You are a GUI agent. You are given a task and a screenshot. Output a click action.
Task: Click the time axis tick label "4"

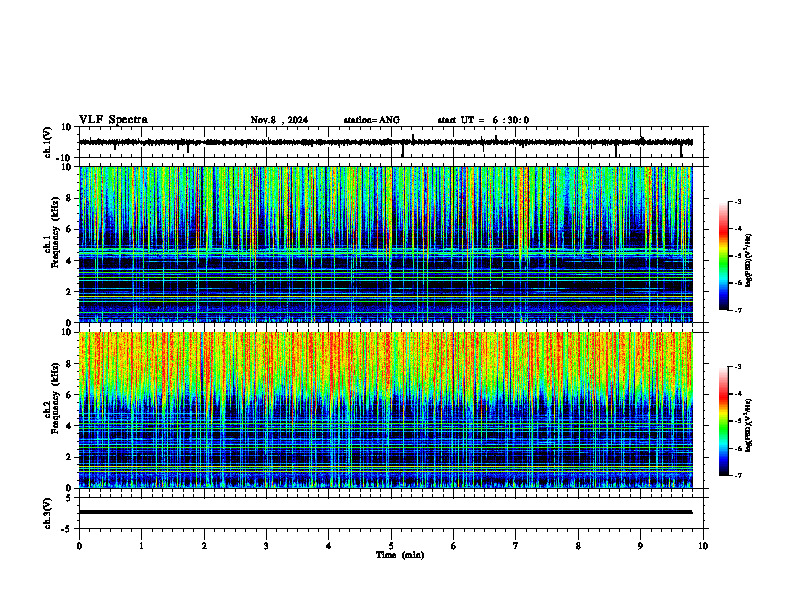[329, 546]
